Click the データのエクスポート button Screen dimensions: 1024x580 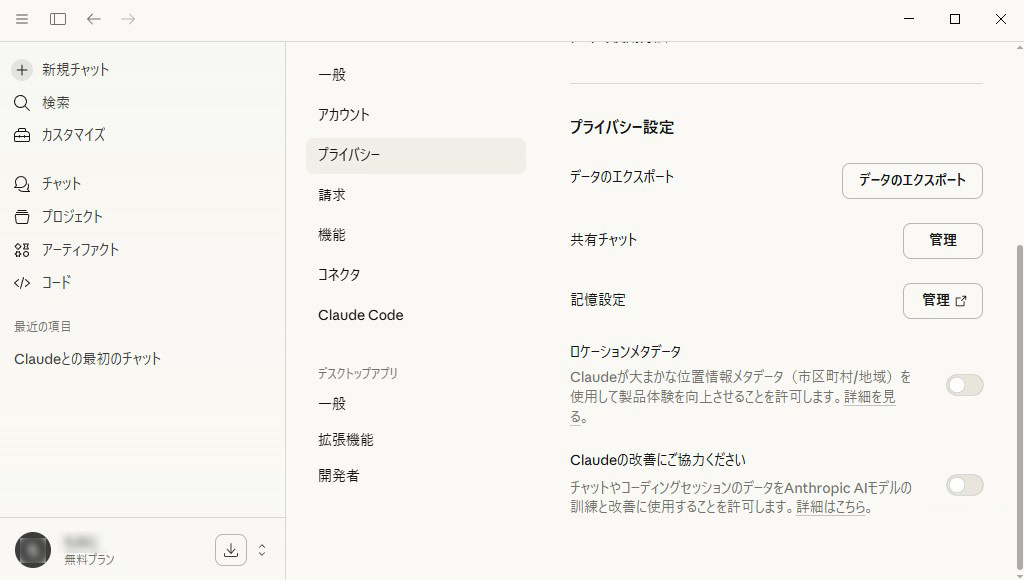[x=911, y=181]
